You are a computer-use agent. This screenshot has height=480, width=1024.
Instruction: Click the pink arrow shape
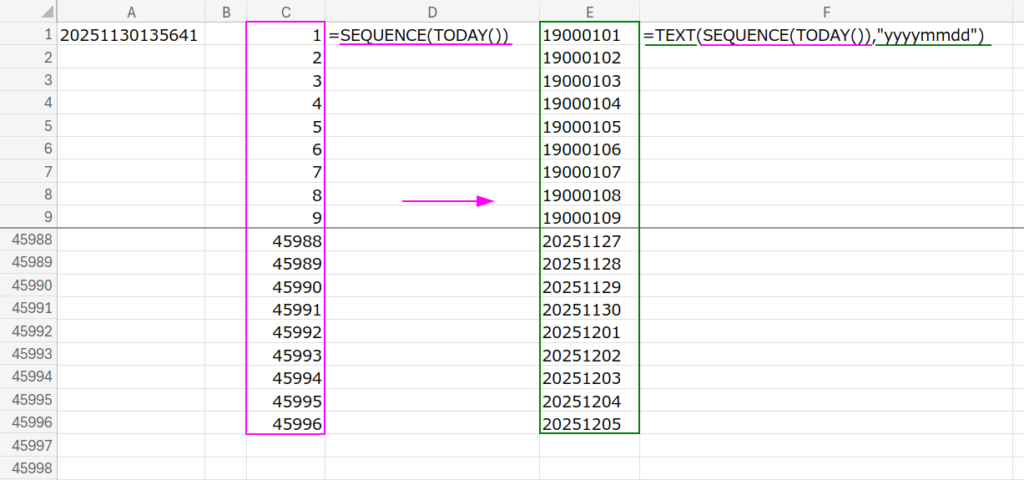pos(448,201)
